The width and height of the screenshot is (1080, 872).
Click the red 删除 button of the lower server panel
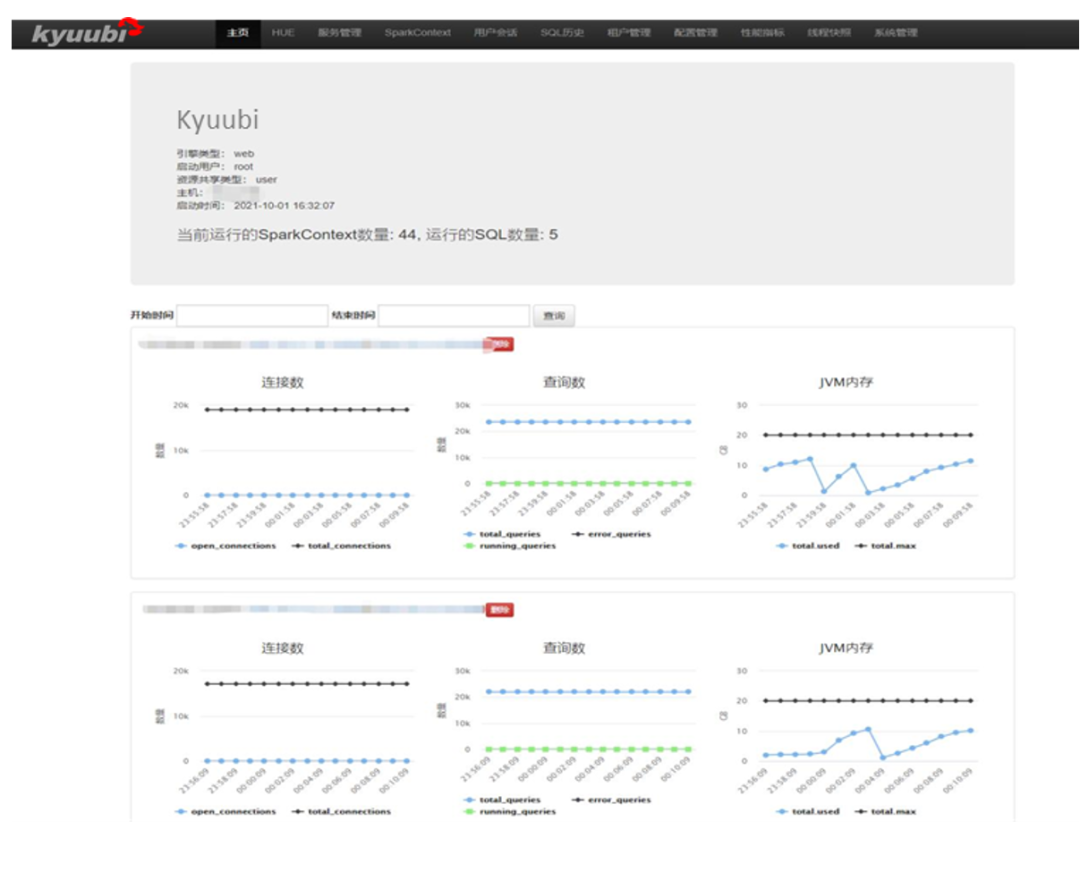(x=500, y=610)
